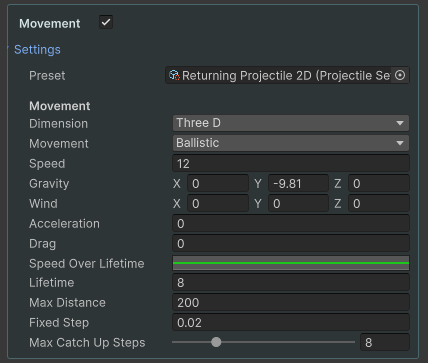Click the Movement title next to the checkbox
The image size is (428, 363).
50,24
